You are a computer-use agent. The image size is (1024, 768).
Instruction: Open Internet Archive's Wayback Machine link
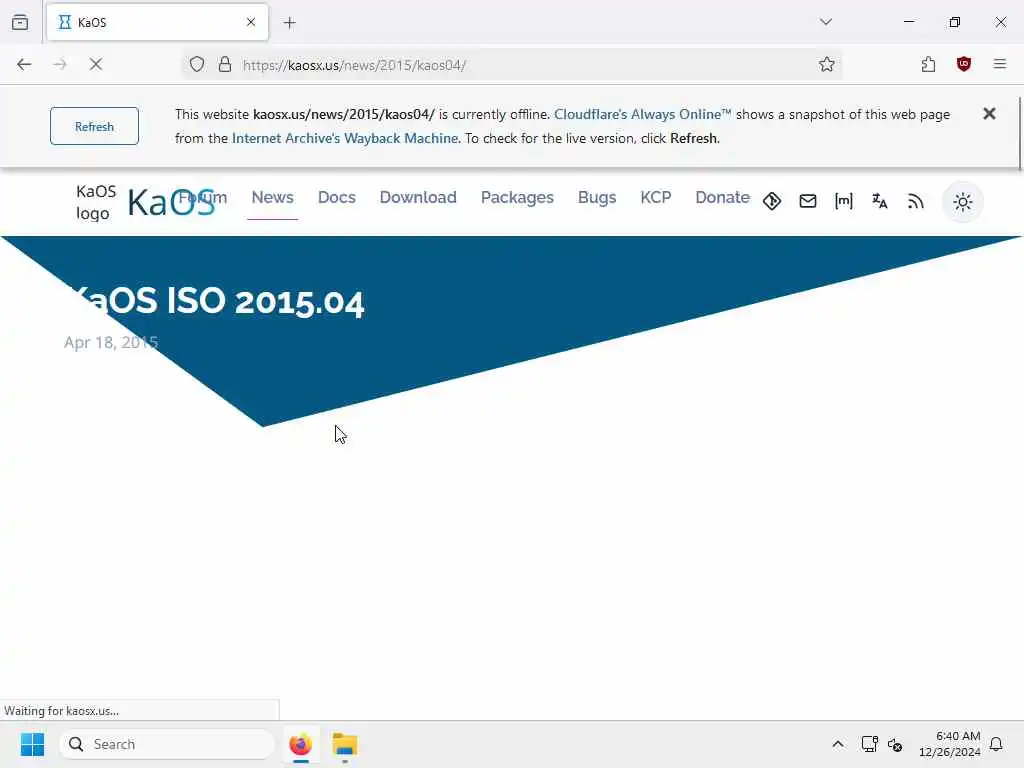tap(345, 138)
